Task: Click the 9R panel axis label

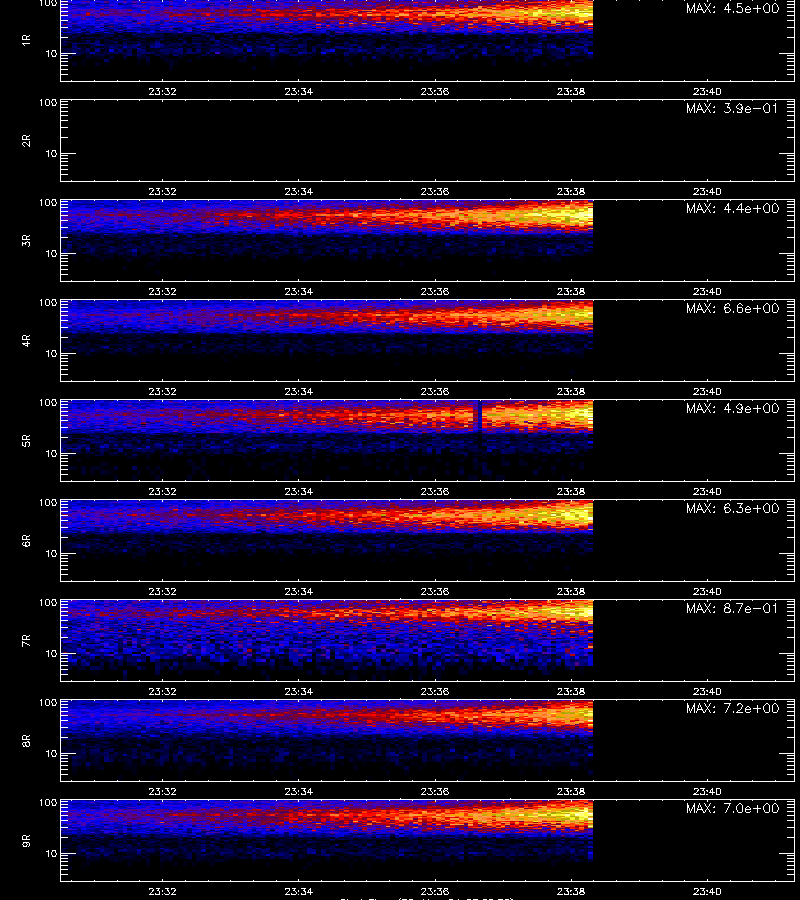Action: [26, 841]
